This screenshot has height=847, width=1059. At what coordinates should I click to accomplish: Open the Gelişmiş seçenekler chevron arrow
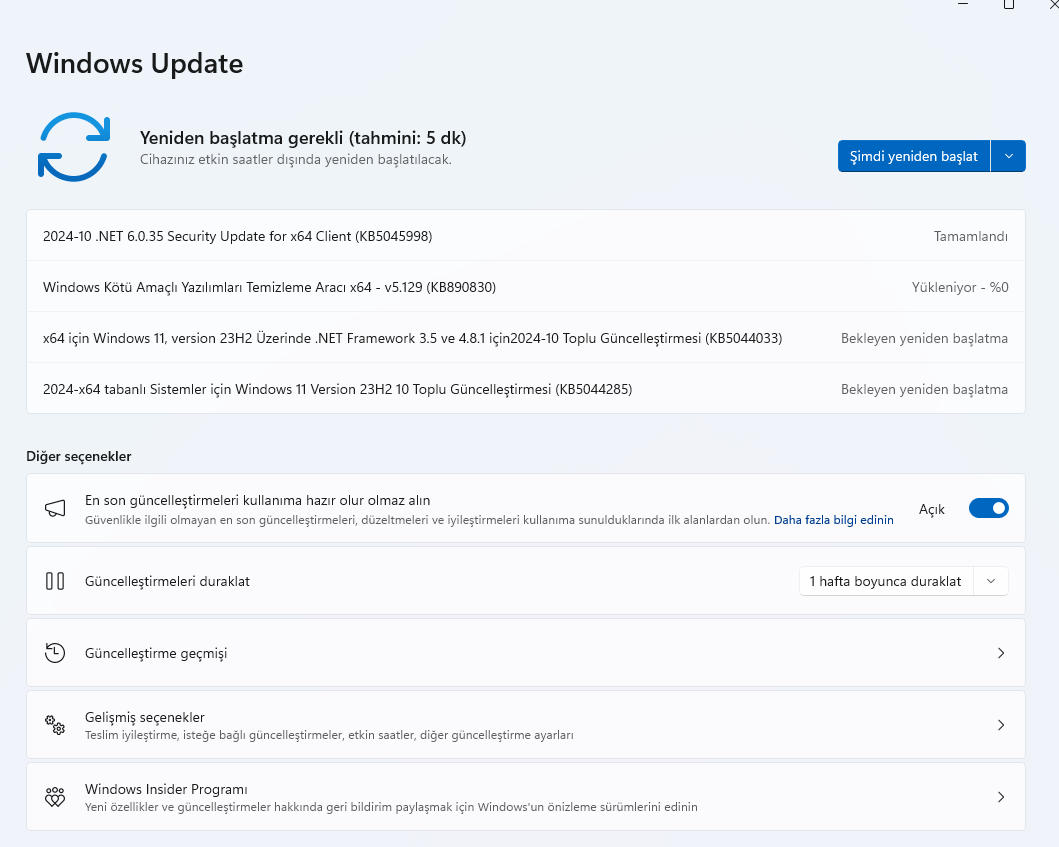coord(1001,725)
